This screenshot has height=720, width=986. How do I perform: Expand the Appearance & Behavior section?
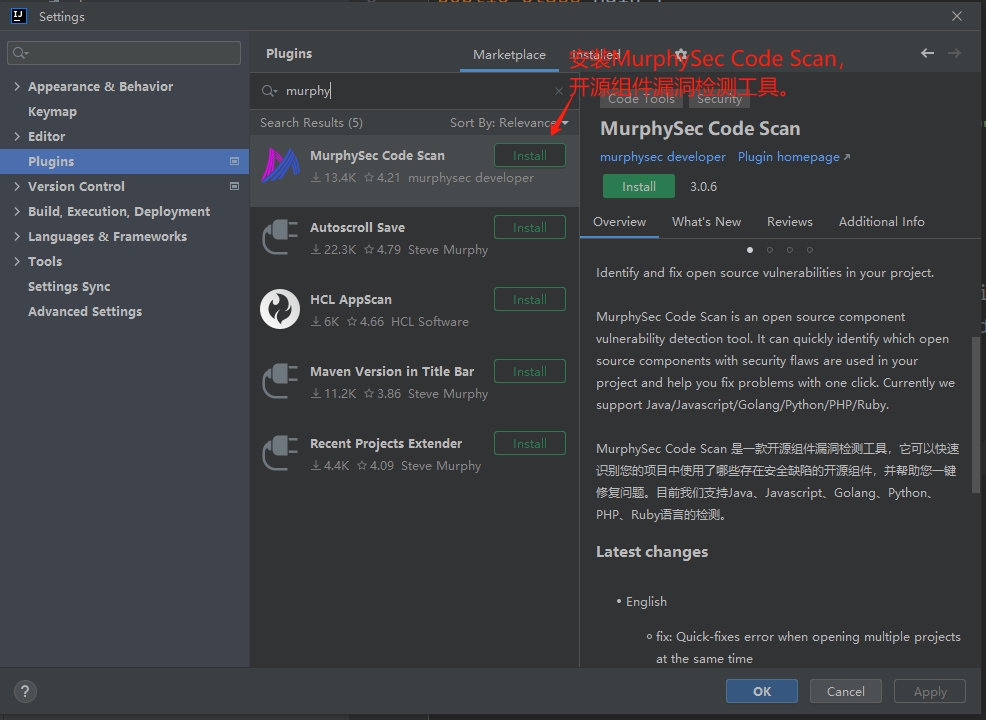click(17, 86)
